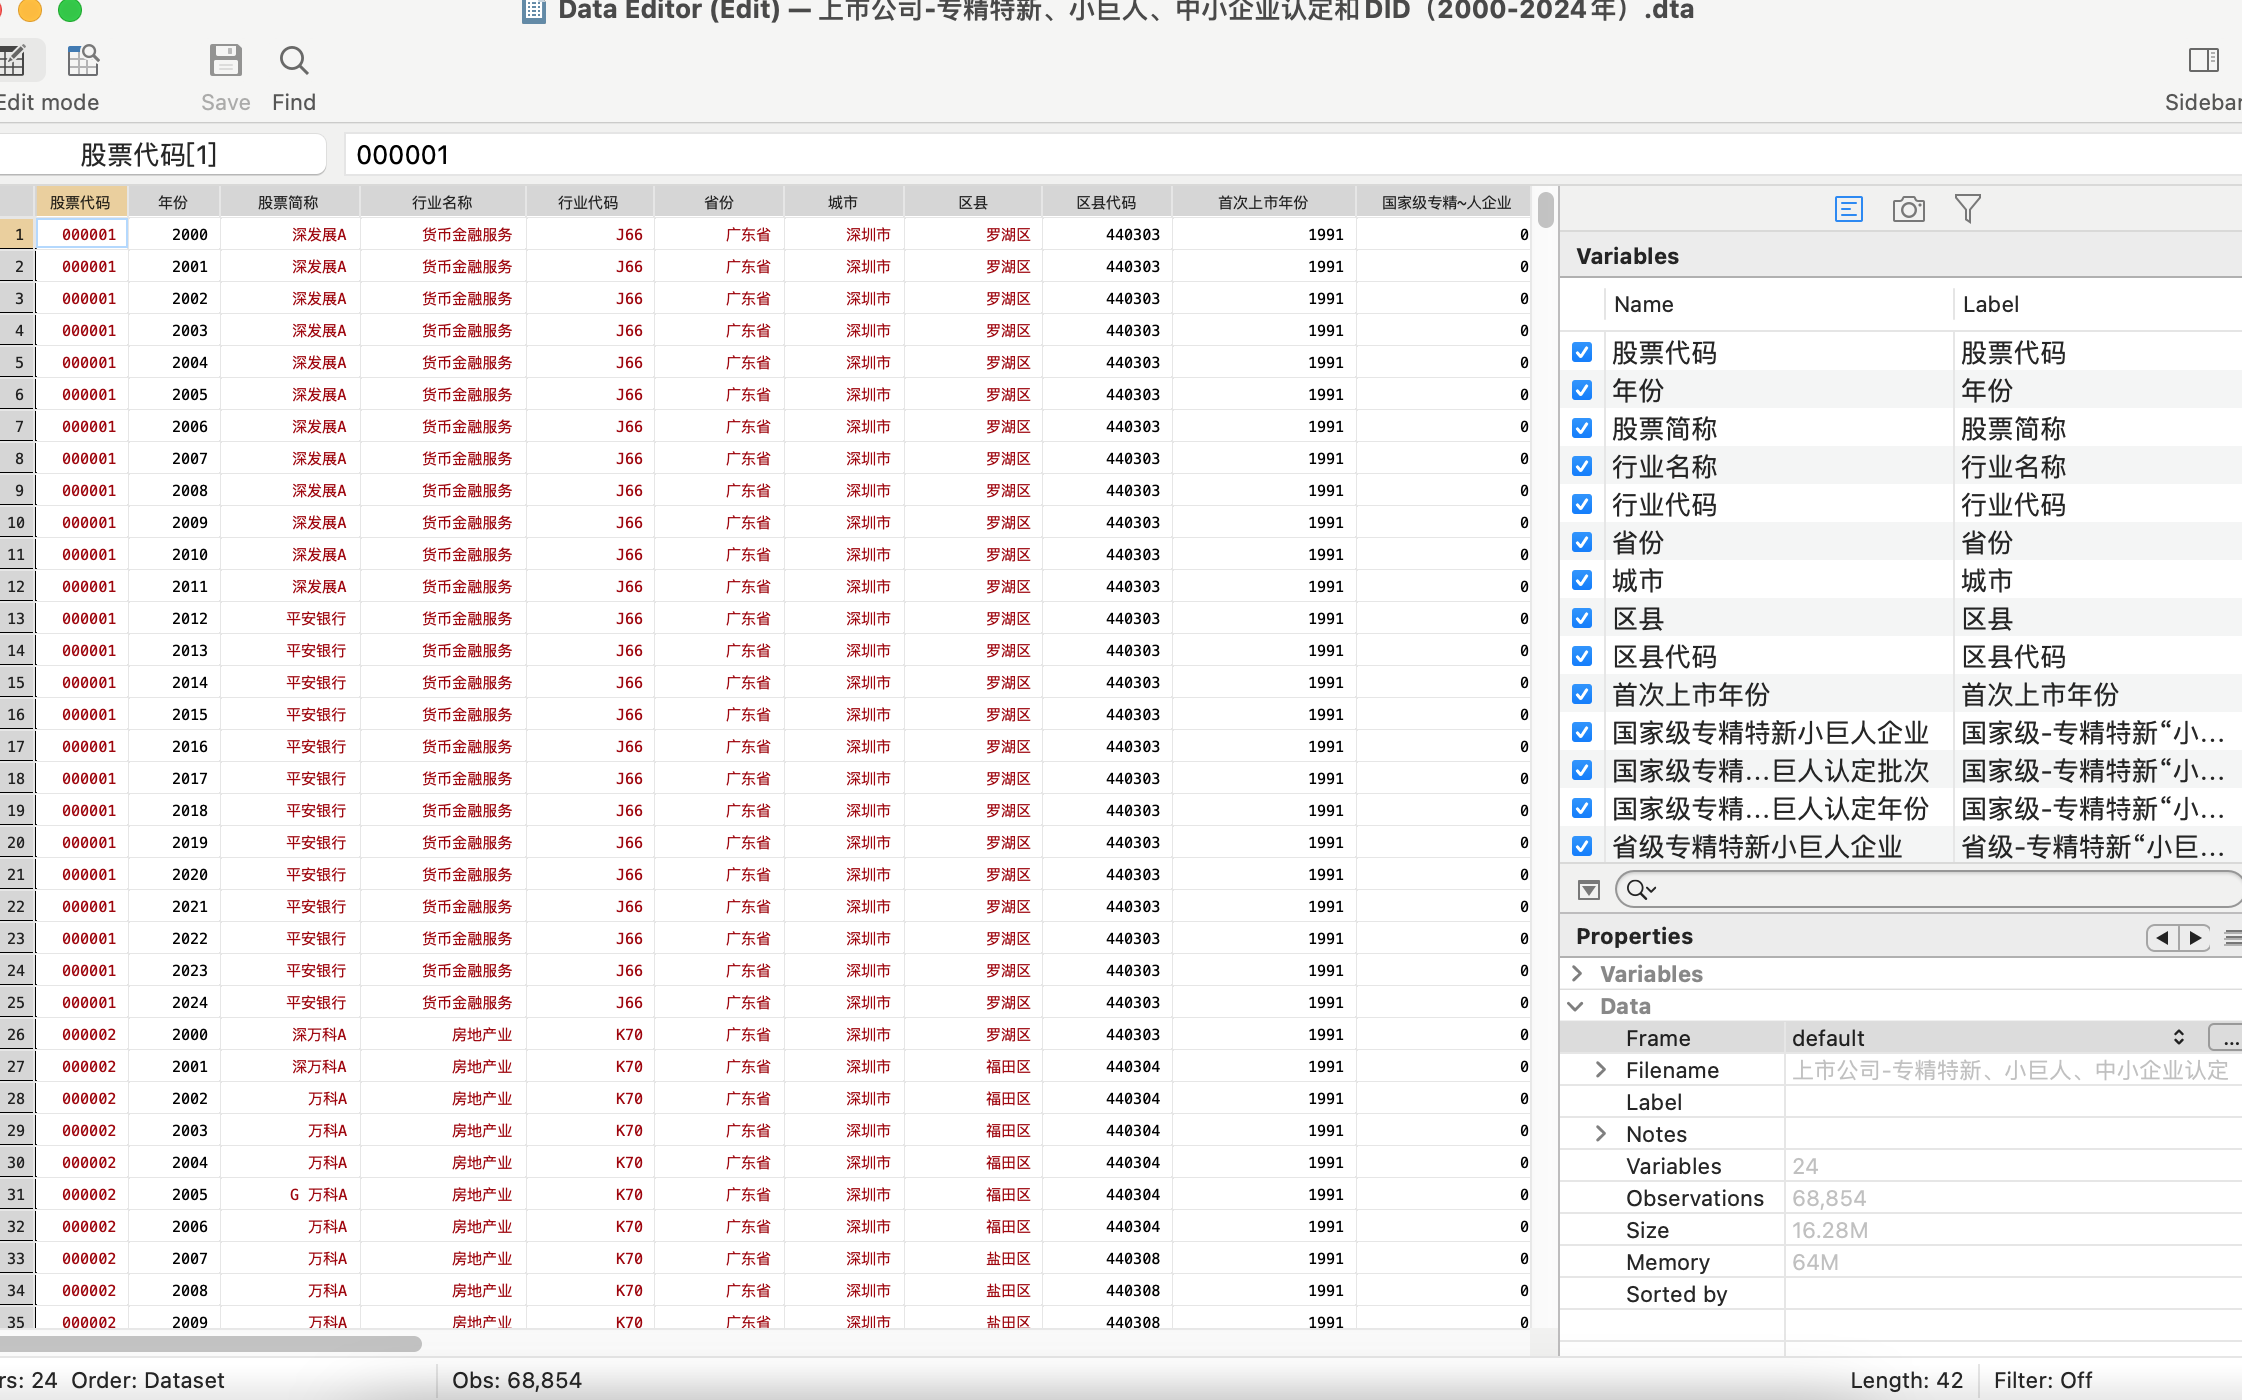Collapse the Data properties section
Image resolution: width=2242 pixels, height=1400 pixels.
pos(1577,1006)
